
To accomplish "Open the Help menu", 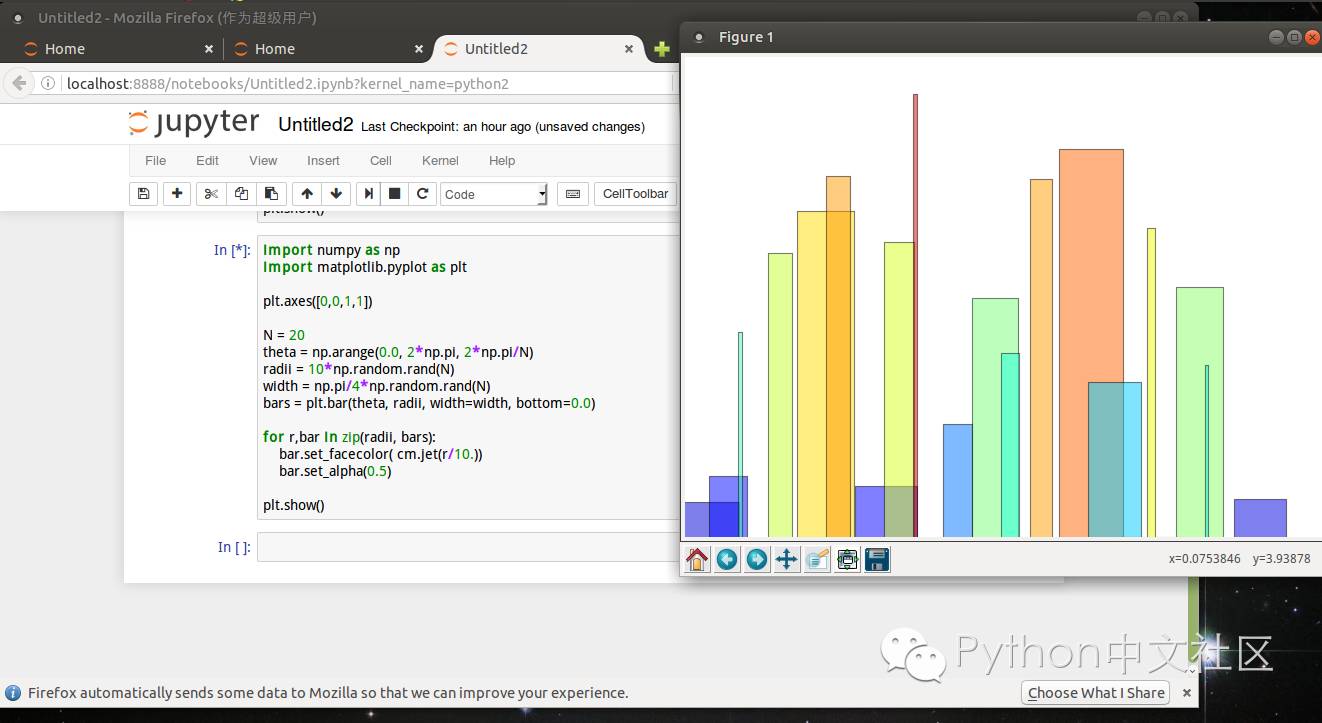I will pos(502,160).
